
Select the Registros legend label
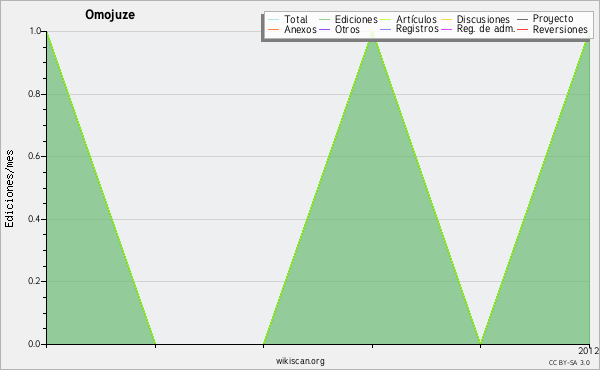click(417, 29)
